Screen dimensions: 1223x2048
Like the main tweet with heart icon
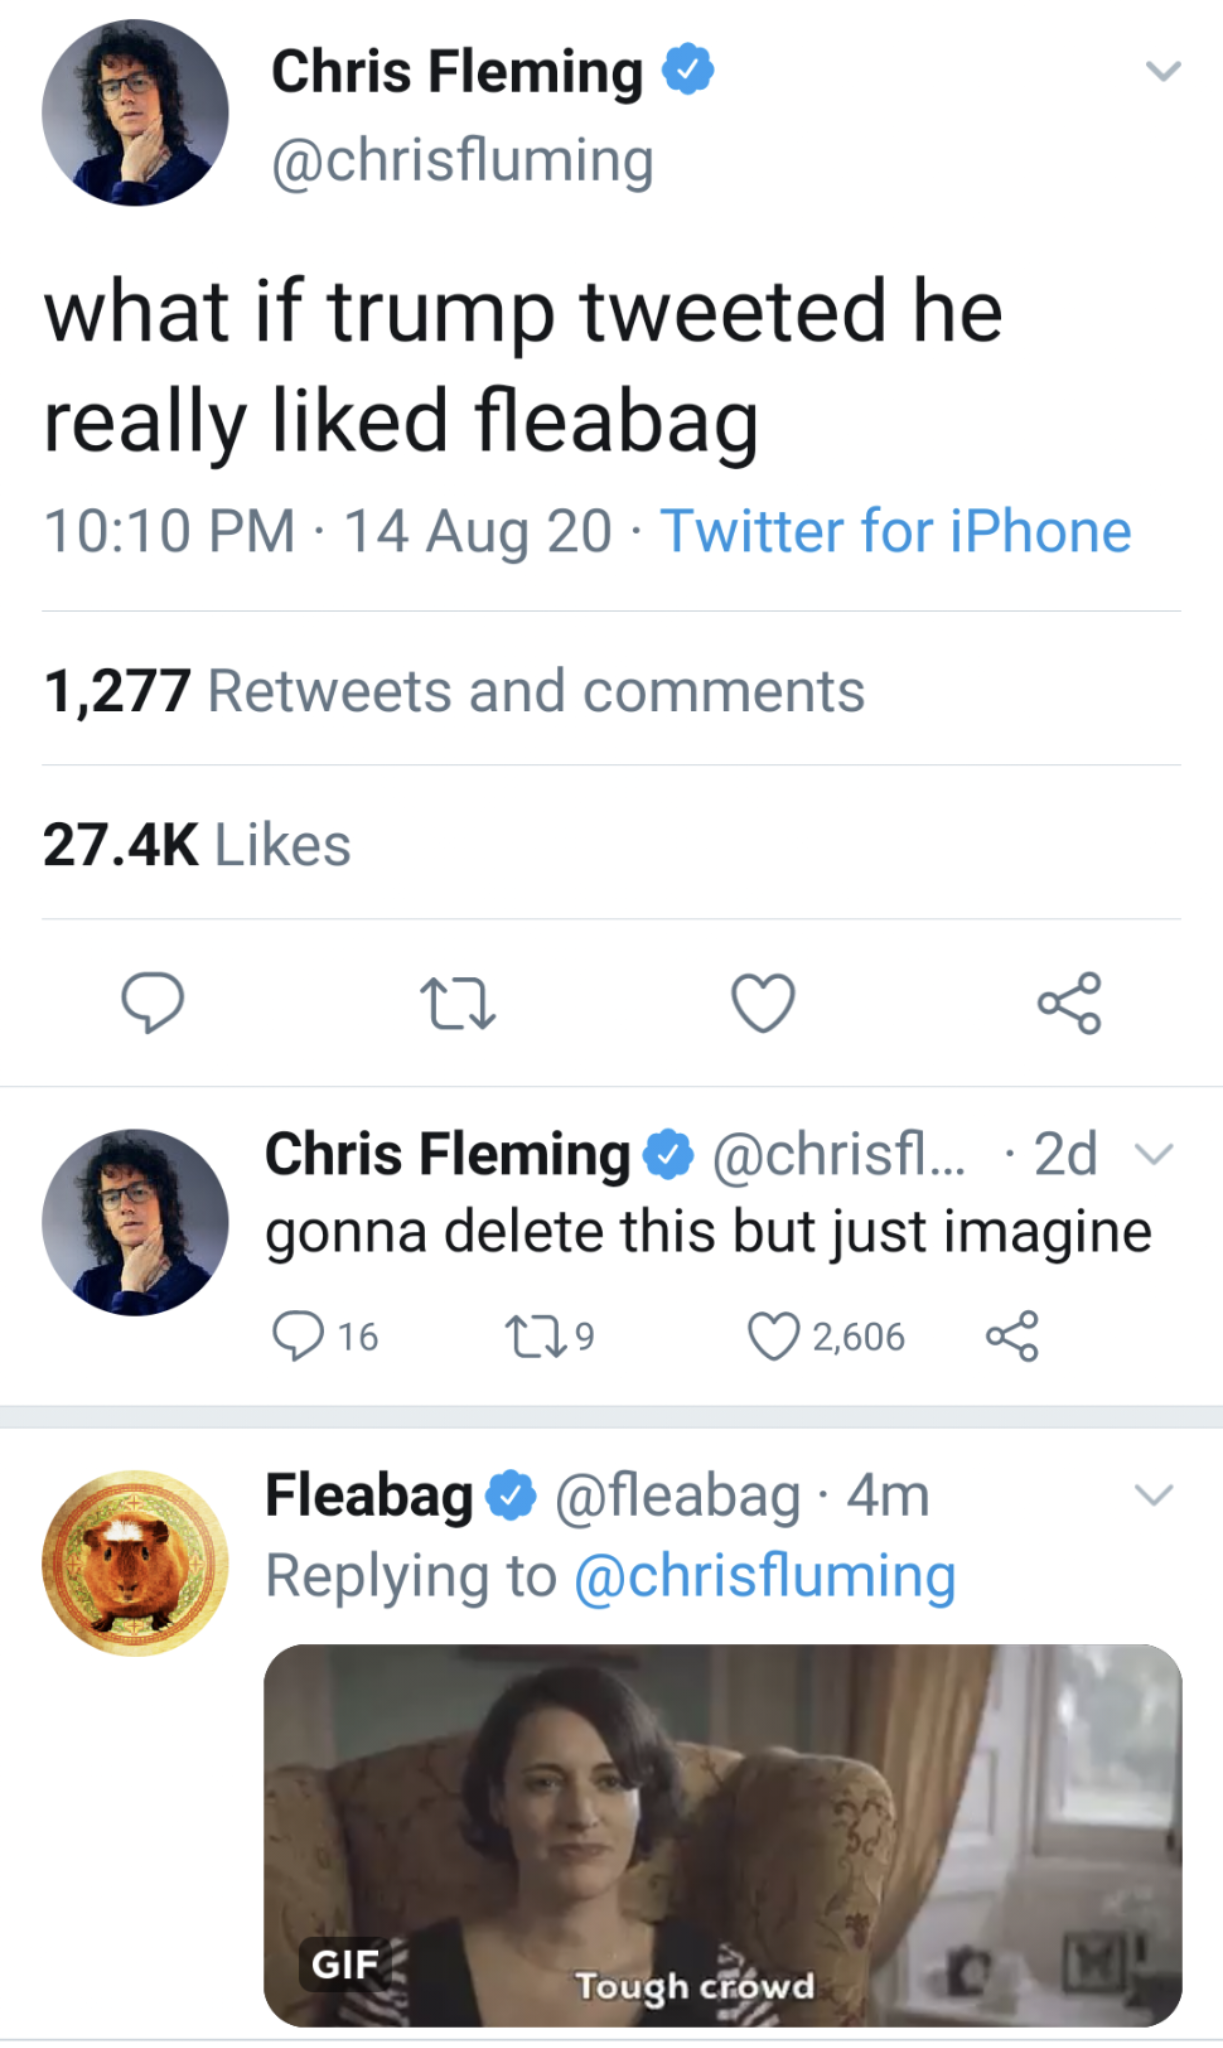coord(763,1002)
